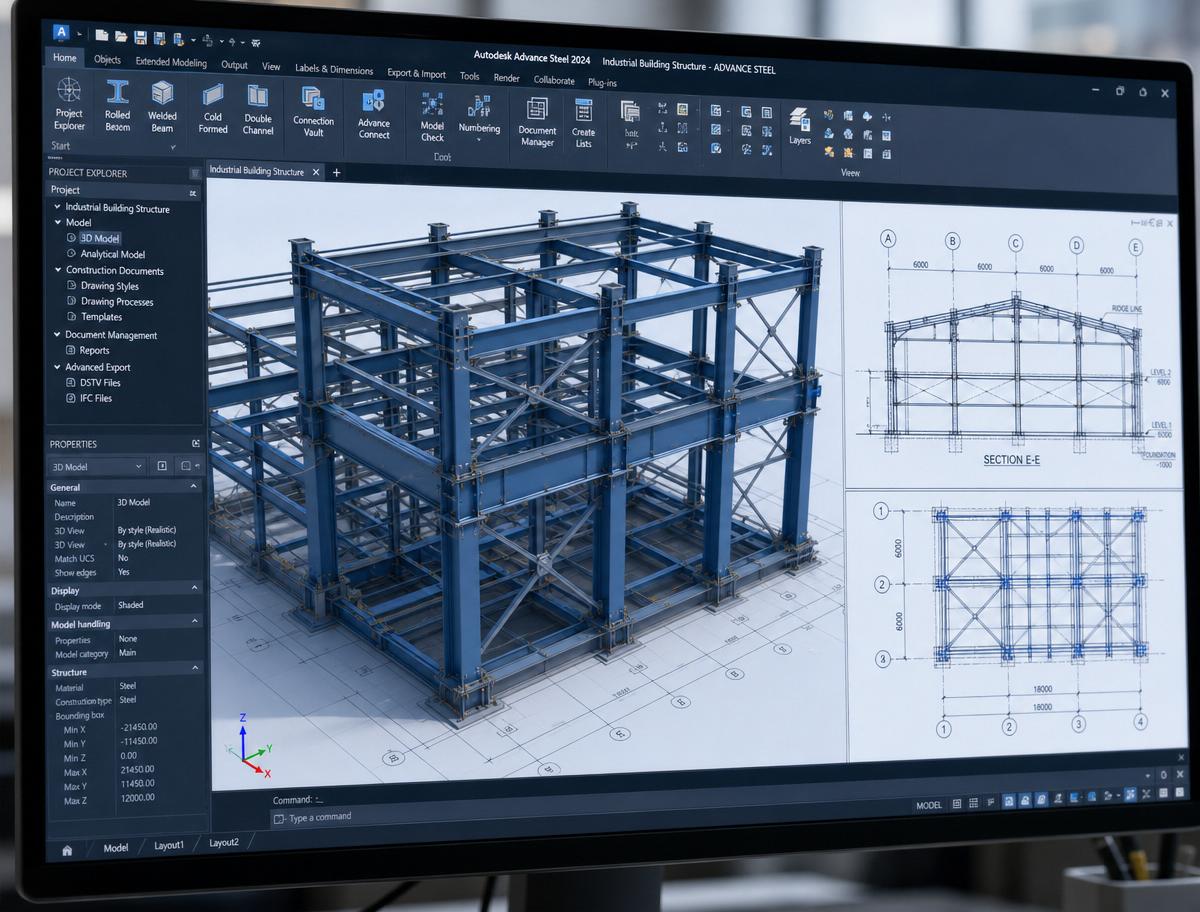Collapse the General properties section
The width and height of the screenshot is (1200, 912).
point(195,487)
